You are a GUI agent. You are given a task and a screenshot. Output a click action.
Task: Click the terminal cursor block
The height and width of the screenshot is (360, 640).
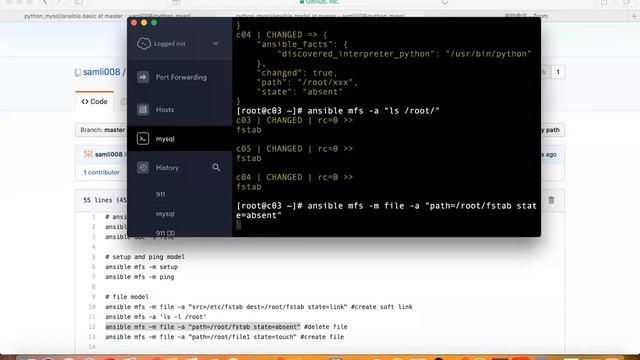click(238, 225)
